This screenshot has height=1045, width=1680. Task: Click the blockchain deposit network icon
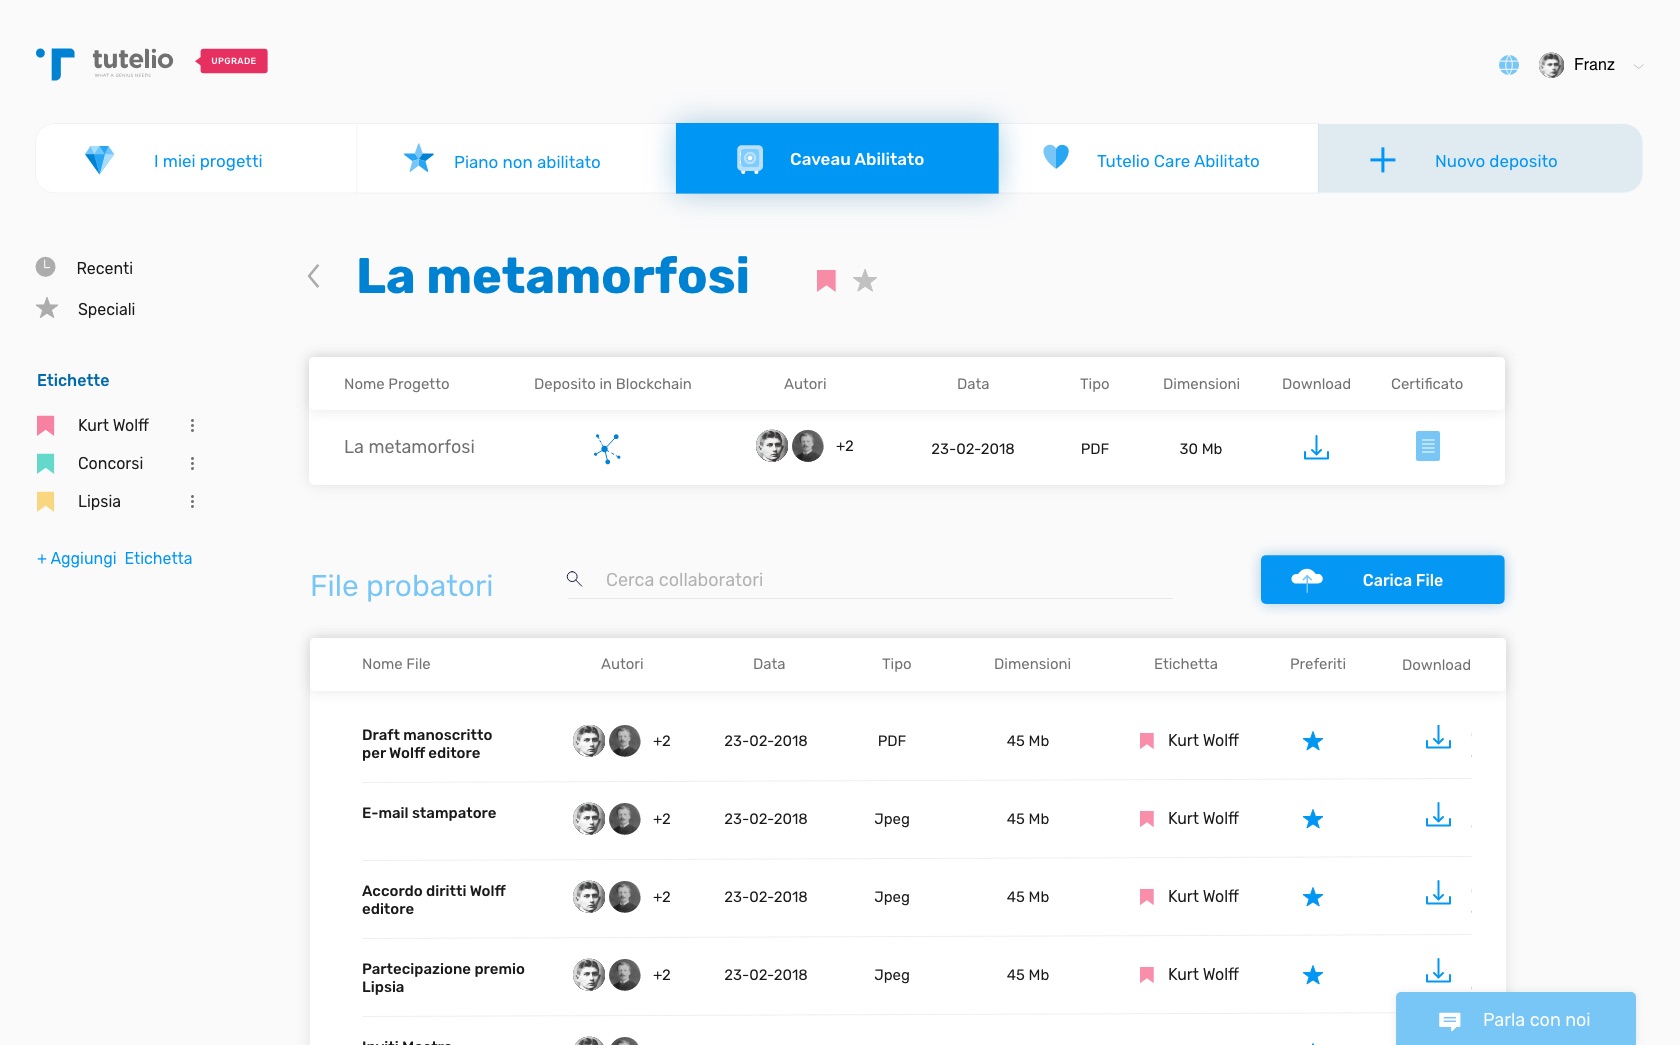point(607,448)
